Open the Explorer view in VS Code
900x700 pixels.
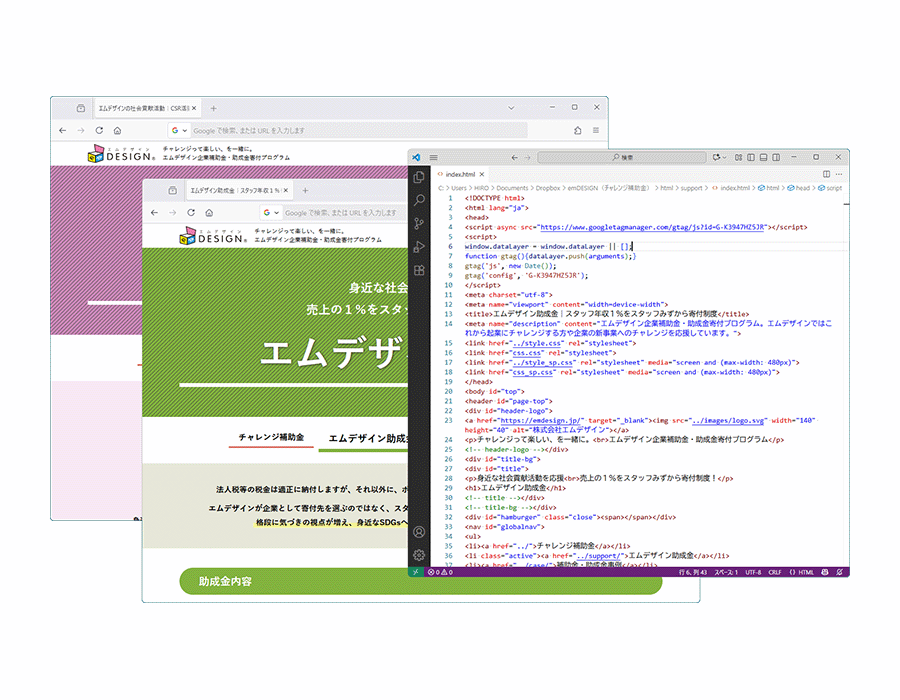(420, 178)
